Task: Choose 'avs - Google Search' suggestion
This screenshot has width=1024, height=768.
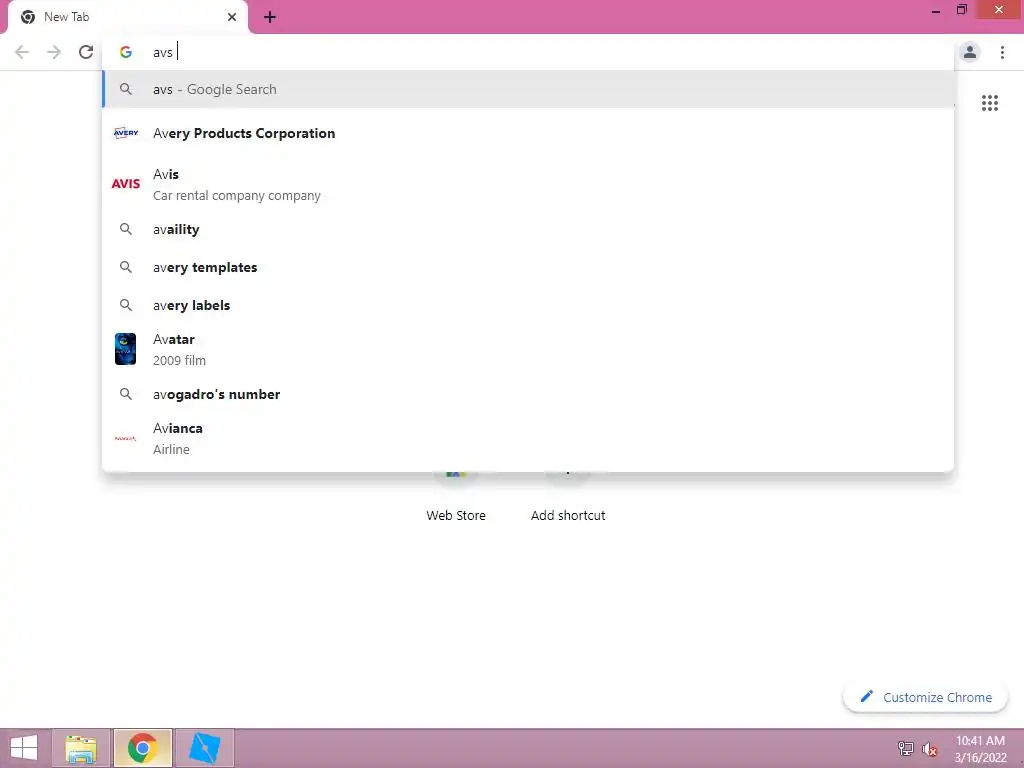Action: [528, 89]
